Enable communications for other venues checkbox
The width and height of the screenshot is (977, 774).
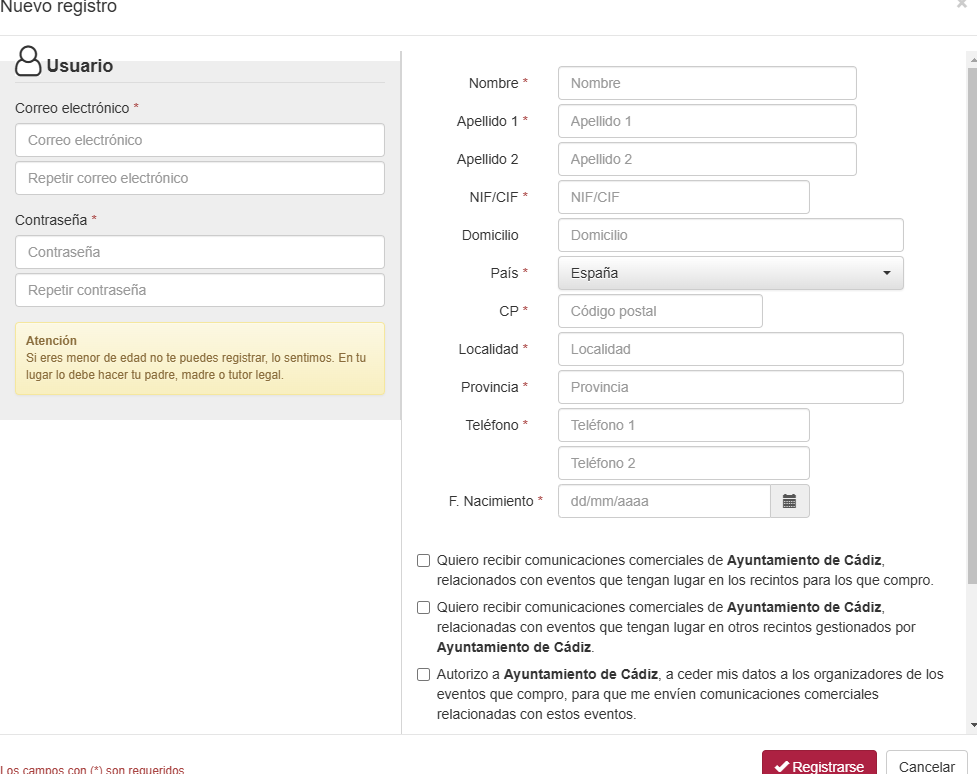click(424, 608)
